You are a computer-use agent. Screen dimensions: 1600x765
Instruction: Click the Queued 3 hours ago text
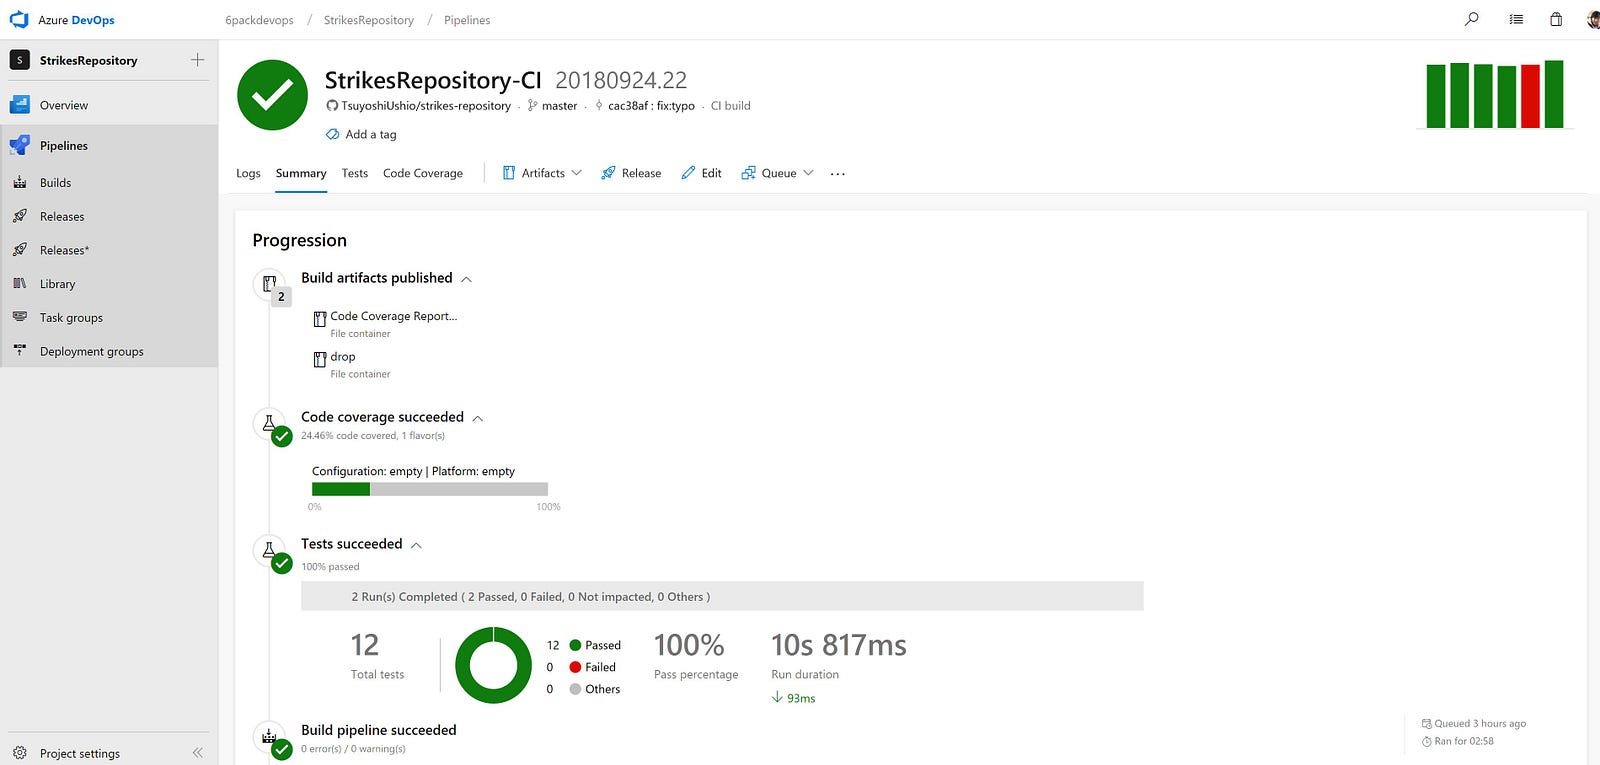click(1480, 723)
